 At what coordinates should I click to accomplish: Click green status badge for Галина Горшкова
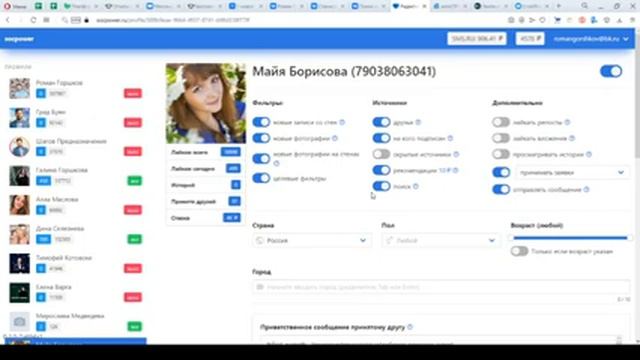tap(134, 181)
